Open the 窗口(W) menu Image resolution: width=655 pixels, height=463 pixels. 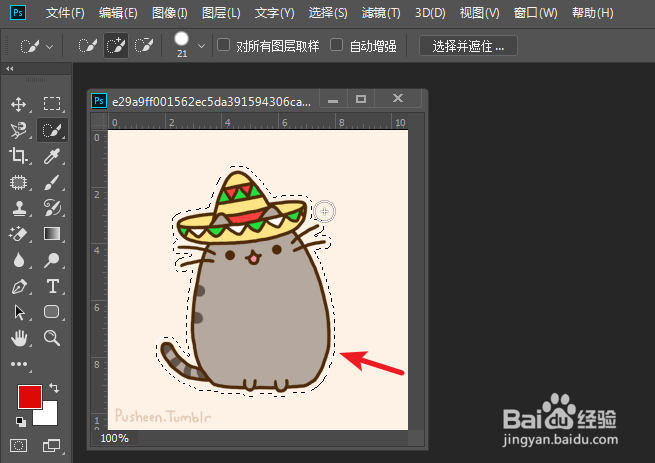pyautogui.click(x=536, y=13)
